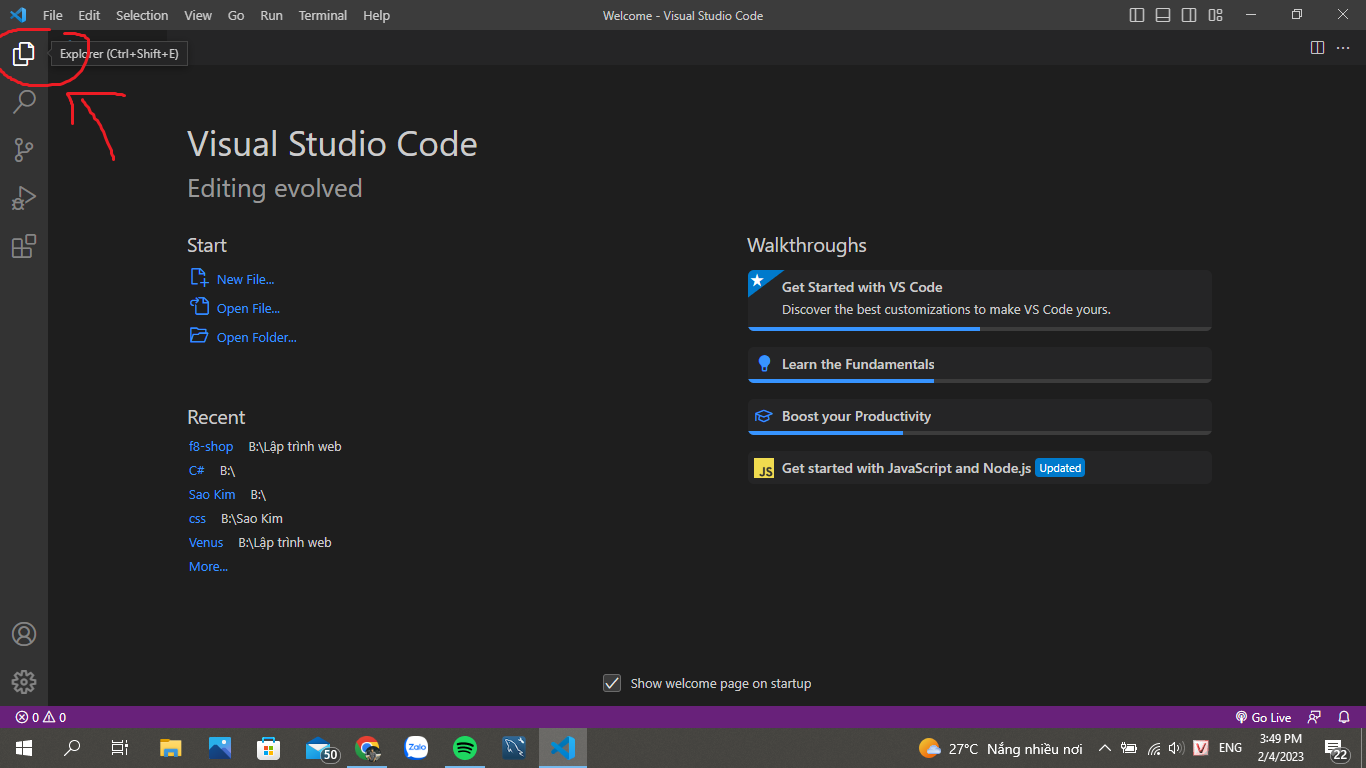Screen dimensions: 1366x768
Task: Open MySQL Workbench from the taskbar
Action: click(514, 748)
